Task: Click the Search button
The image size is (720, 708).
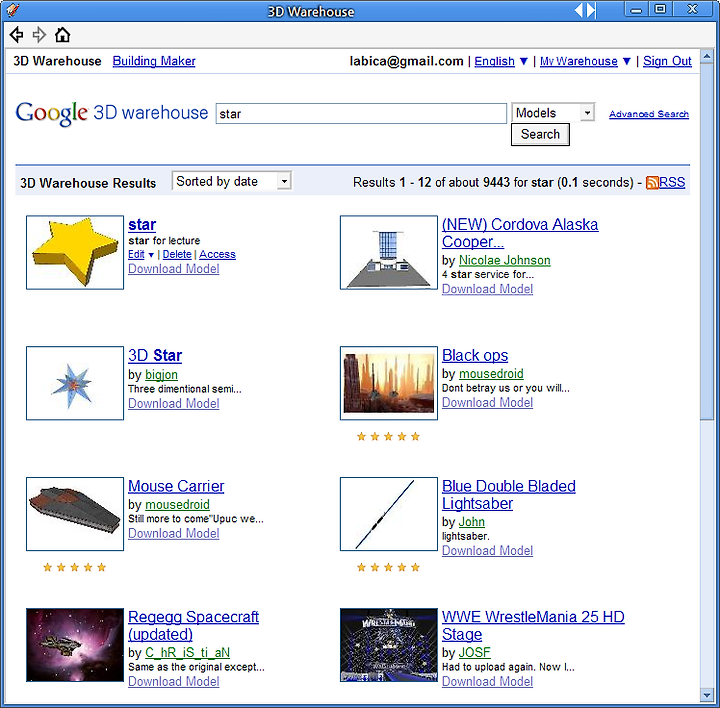Action: point(540,135)
